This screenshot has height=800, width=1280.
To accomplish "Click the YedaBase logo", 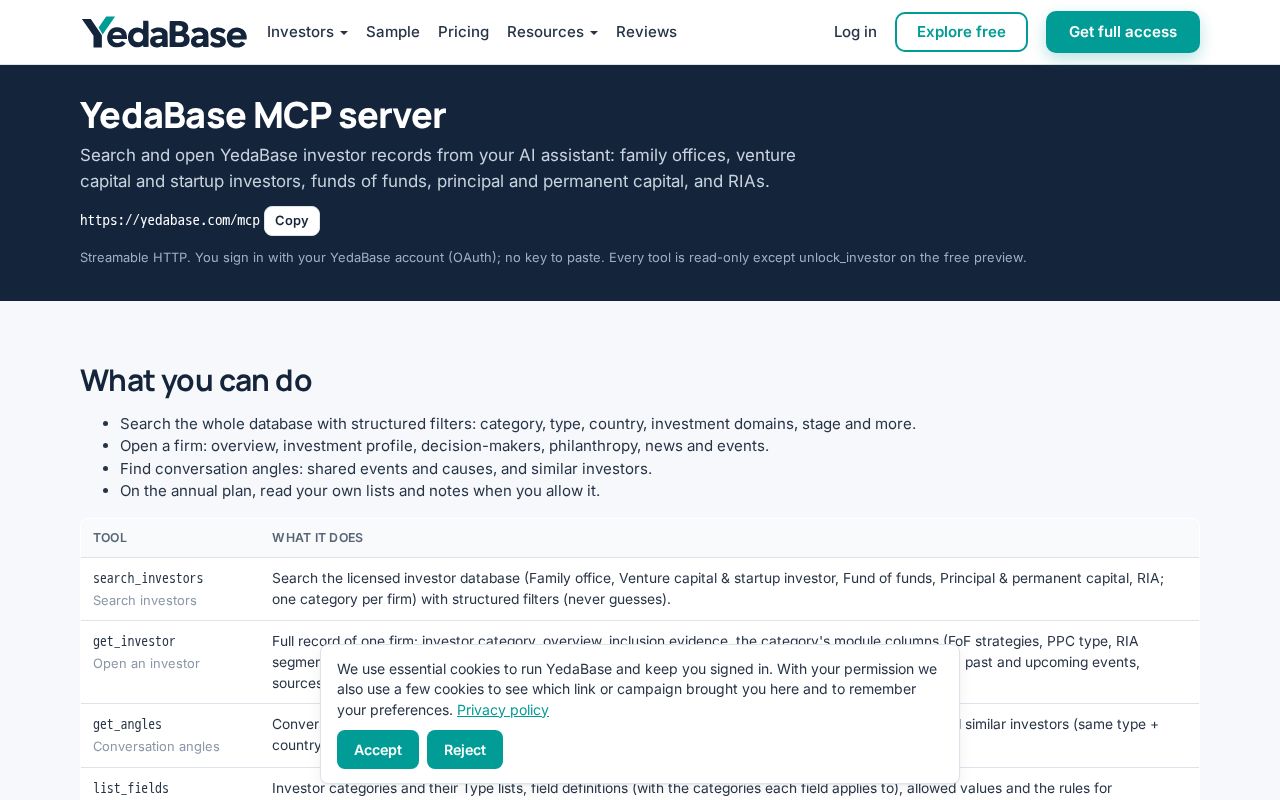I will click(x=164, y=32).
